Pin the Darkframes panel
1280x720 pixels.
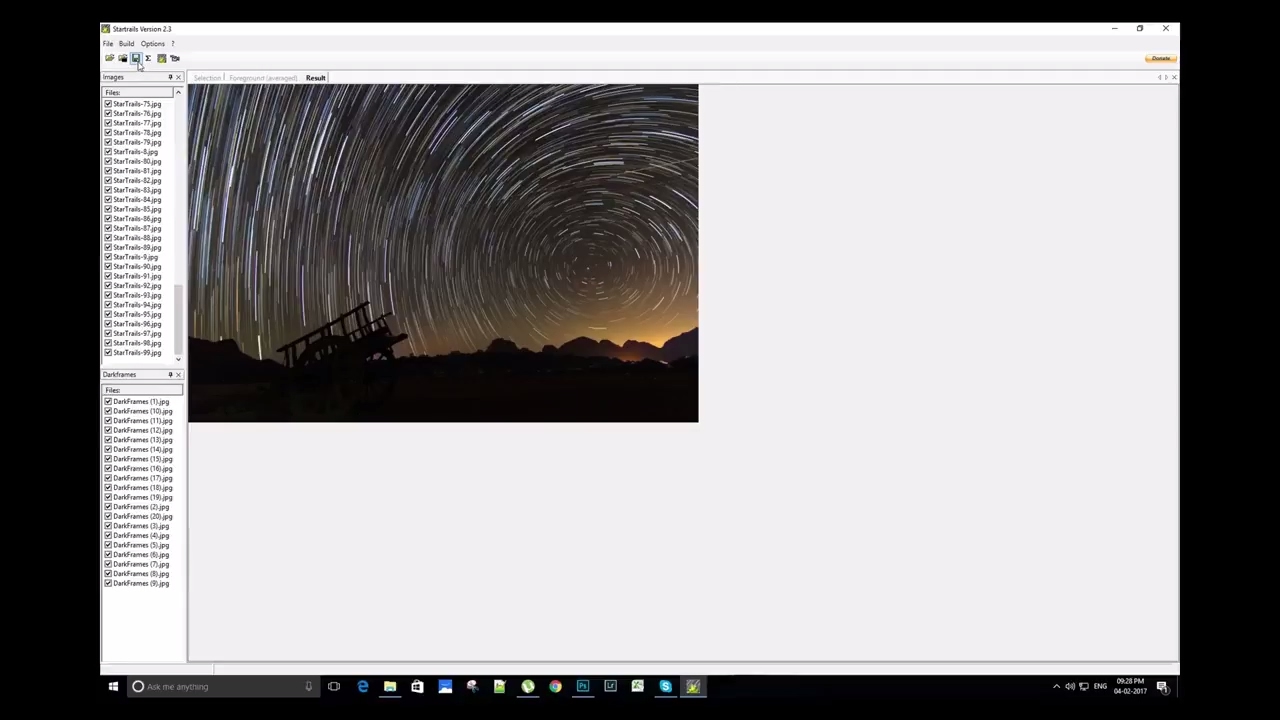pyautogui.click(x=170, y=374)
